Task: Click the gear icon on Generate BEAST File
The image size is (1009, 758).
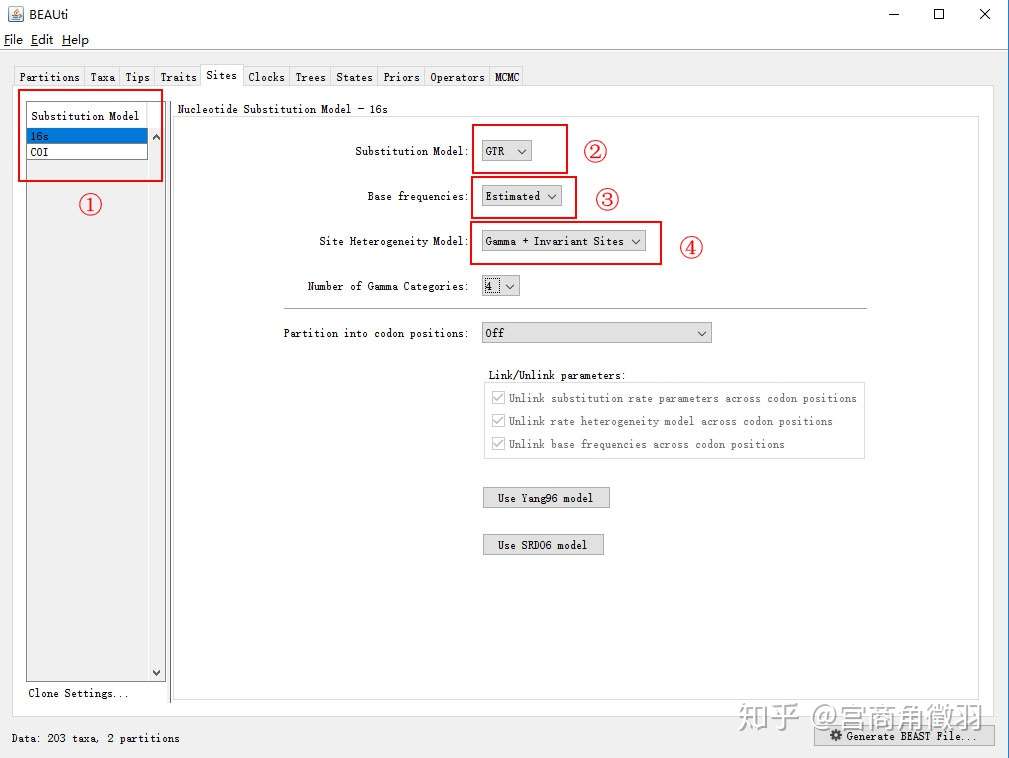Action: tap(835, 735)
